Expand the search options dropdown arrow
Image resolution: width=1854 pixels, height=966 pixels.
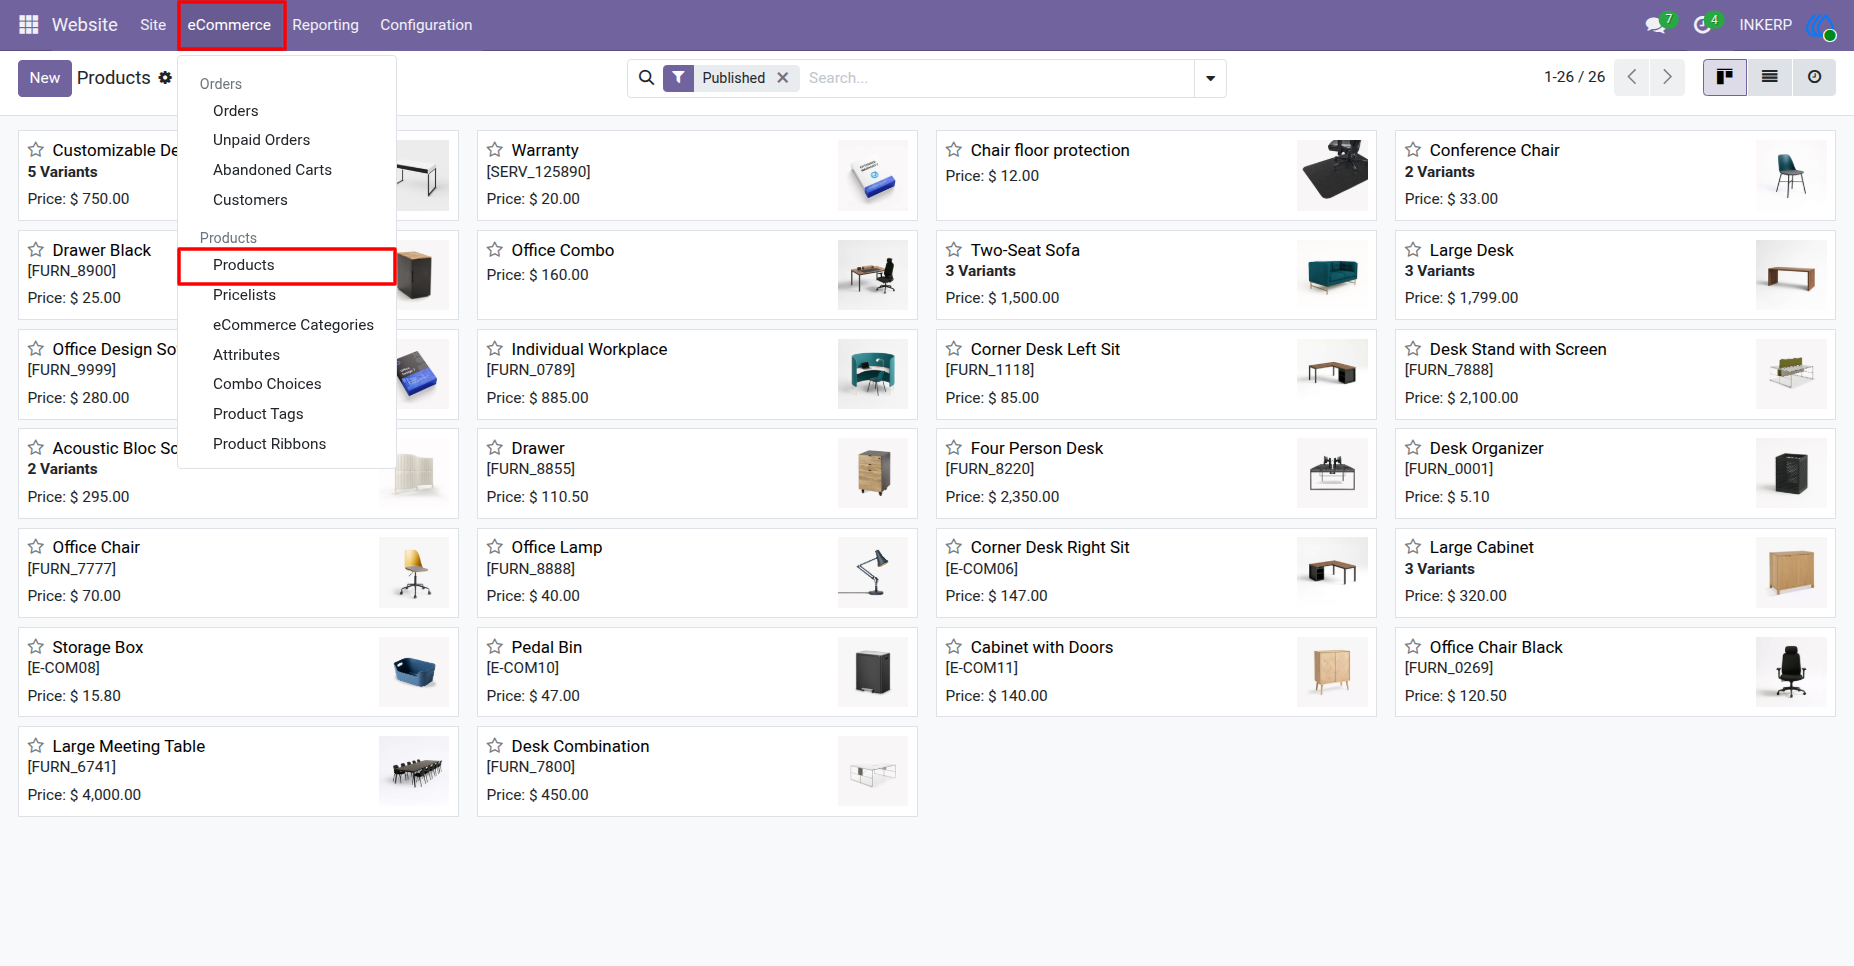coord(1210,78)
